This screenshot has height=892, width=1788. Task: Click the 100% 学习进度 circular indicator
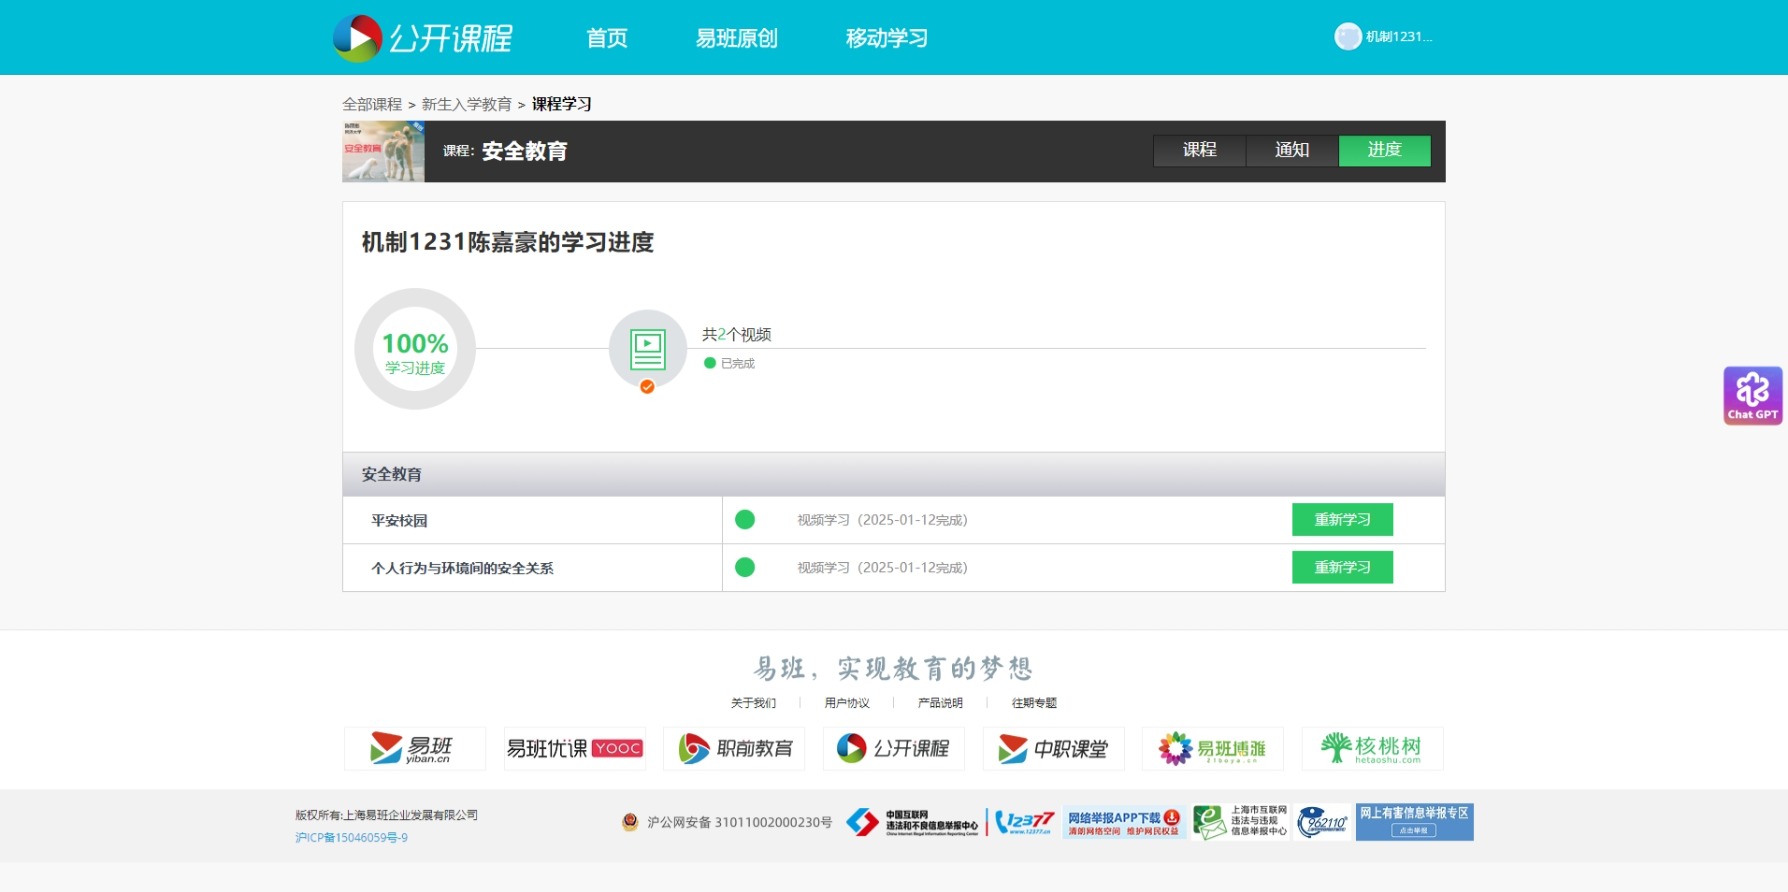point(415,349)
